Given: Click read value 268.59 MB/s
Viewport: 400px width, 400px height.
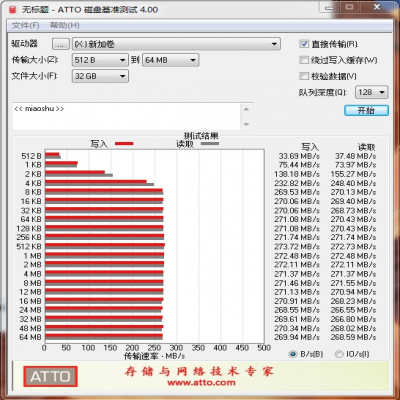Looking at the screenshot, I should click(x=353, y=337).
